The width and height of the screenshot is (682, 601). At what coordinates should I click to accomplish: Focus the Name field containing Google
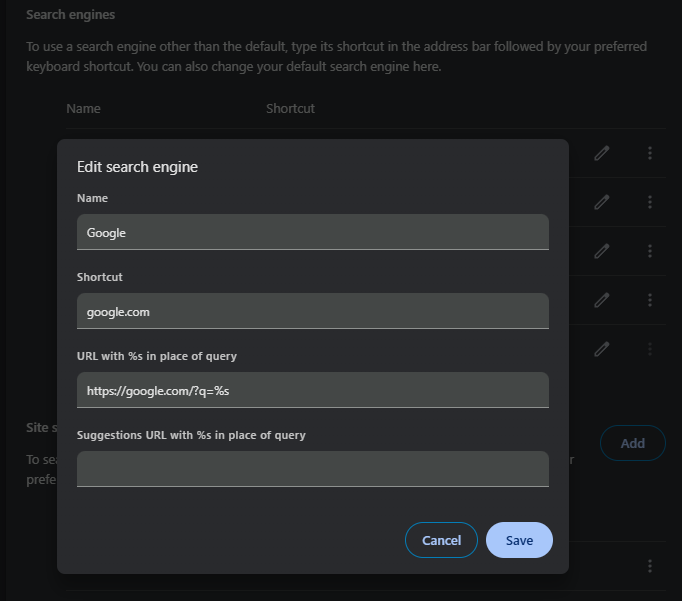[312, 232]
